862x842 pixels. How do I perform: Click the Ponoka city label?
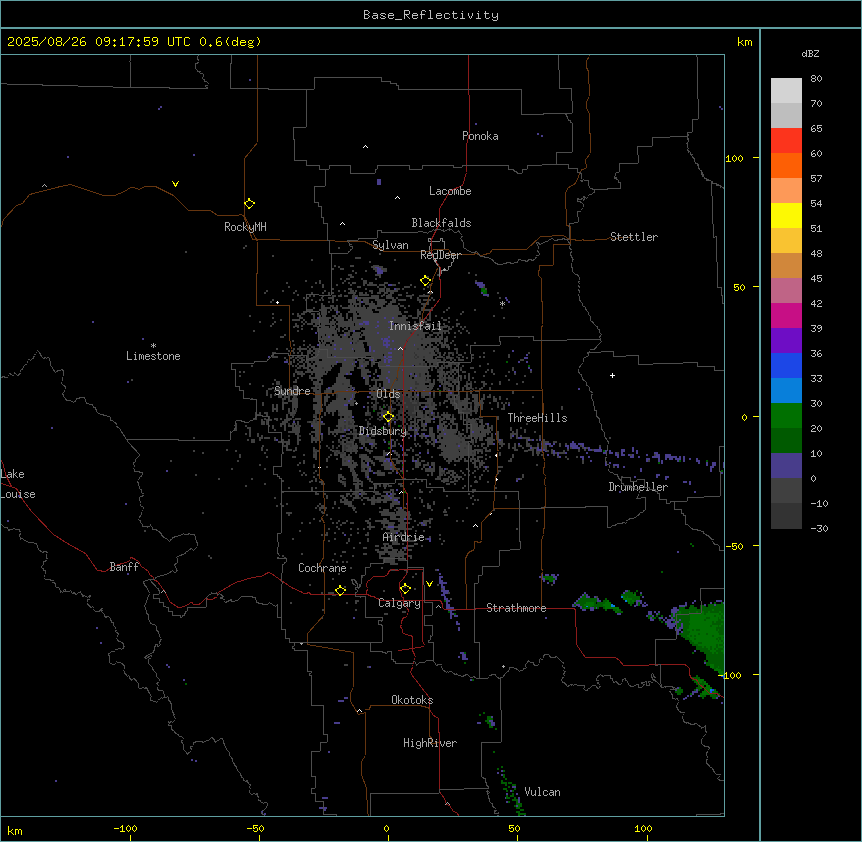[480, 136]
